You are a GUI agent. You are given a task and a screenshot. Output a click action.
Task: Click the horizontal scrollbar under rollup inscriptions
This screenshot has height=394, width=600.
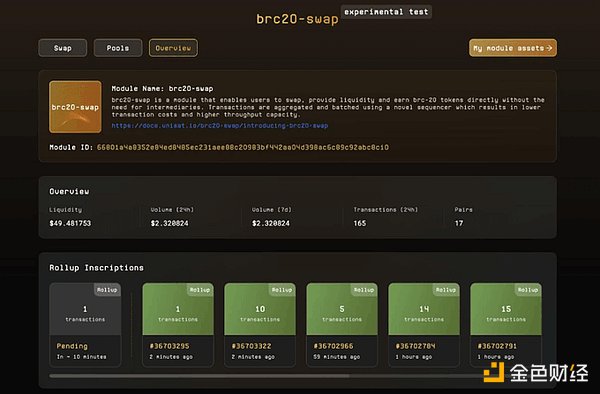[199, 376]
